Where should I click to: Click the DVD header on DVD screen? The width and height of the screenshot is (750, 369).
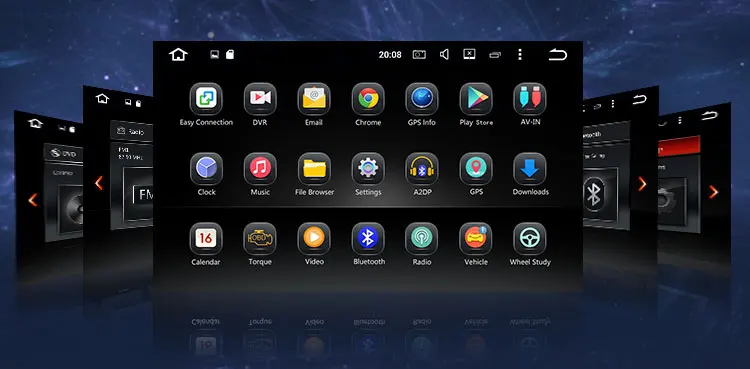(63, 154)
